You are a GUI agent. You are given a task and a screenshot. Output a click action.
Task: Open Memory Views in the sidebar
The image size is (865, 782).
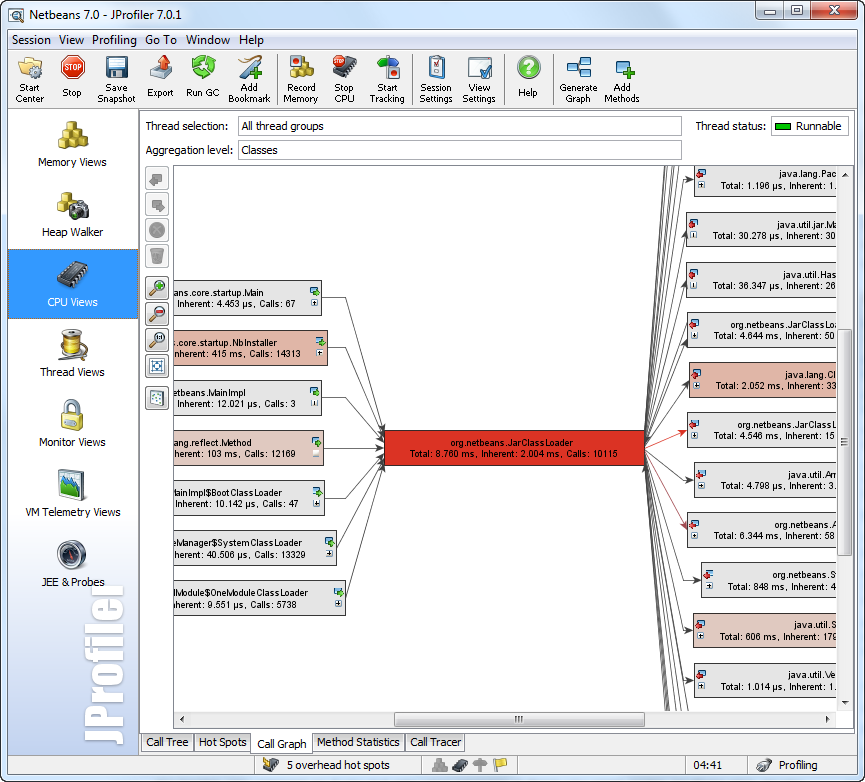tap(72, 144)
